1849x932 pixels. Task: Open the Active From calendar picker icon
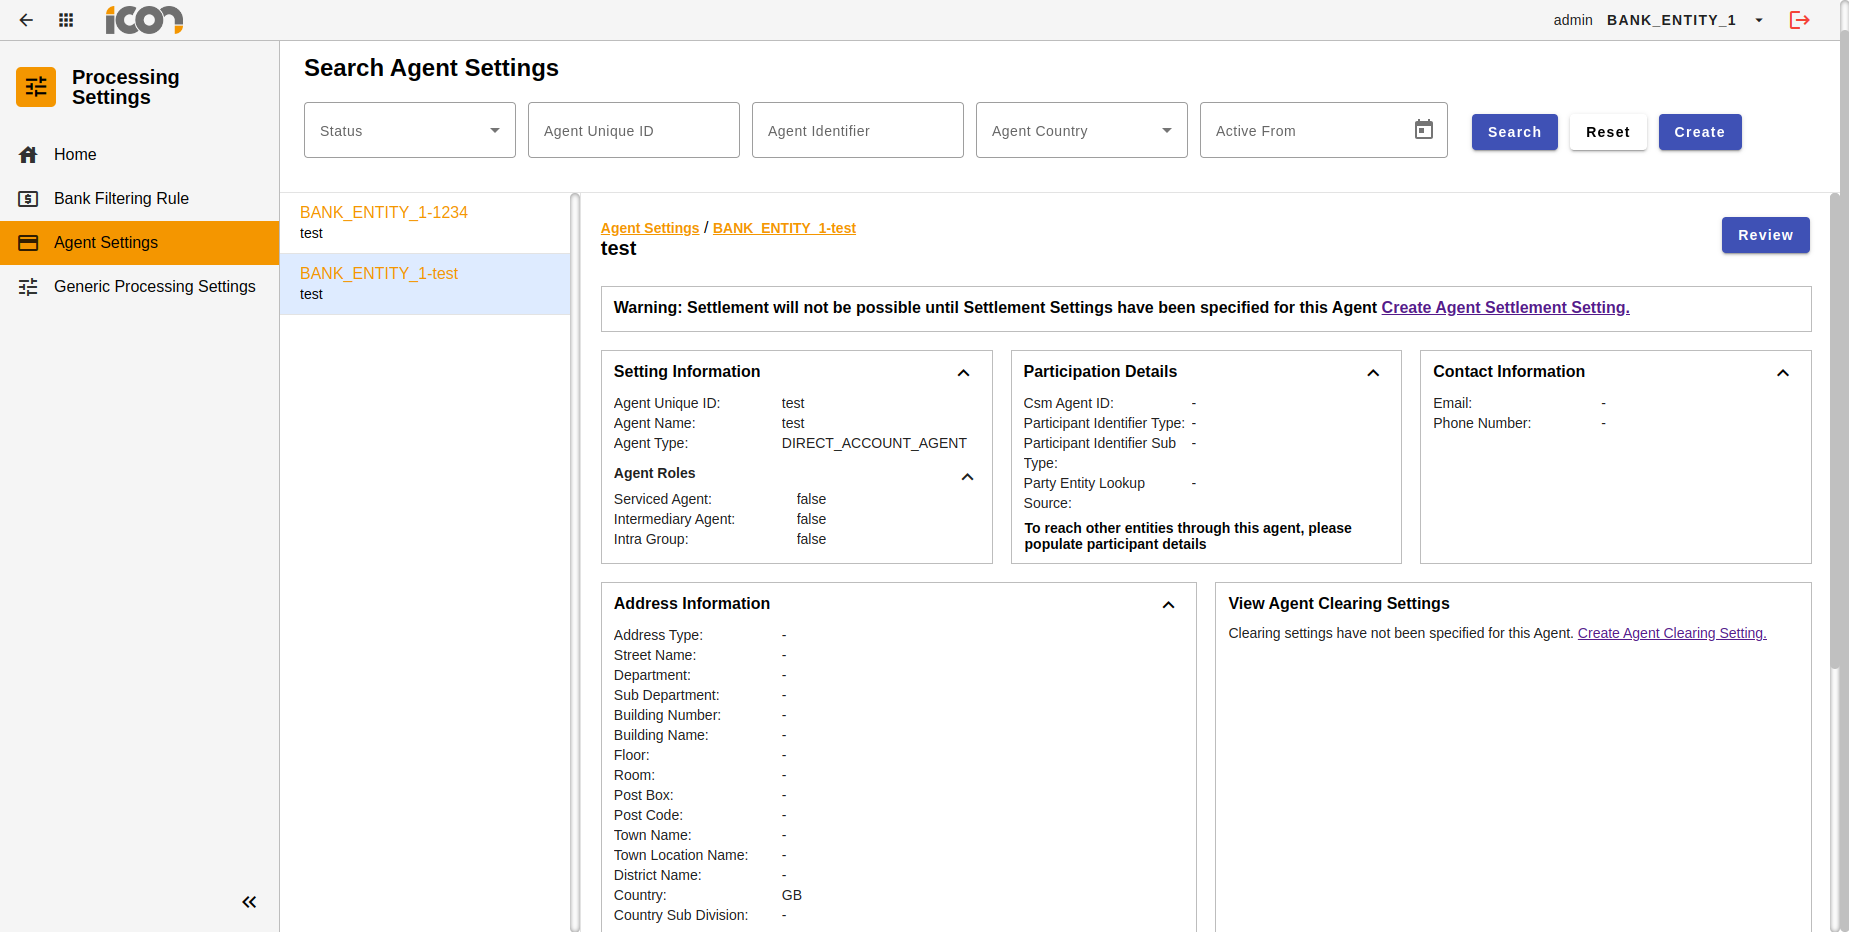click(1423, 130)
